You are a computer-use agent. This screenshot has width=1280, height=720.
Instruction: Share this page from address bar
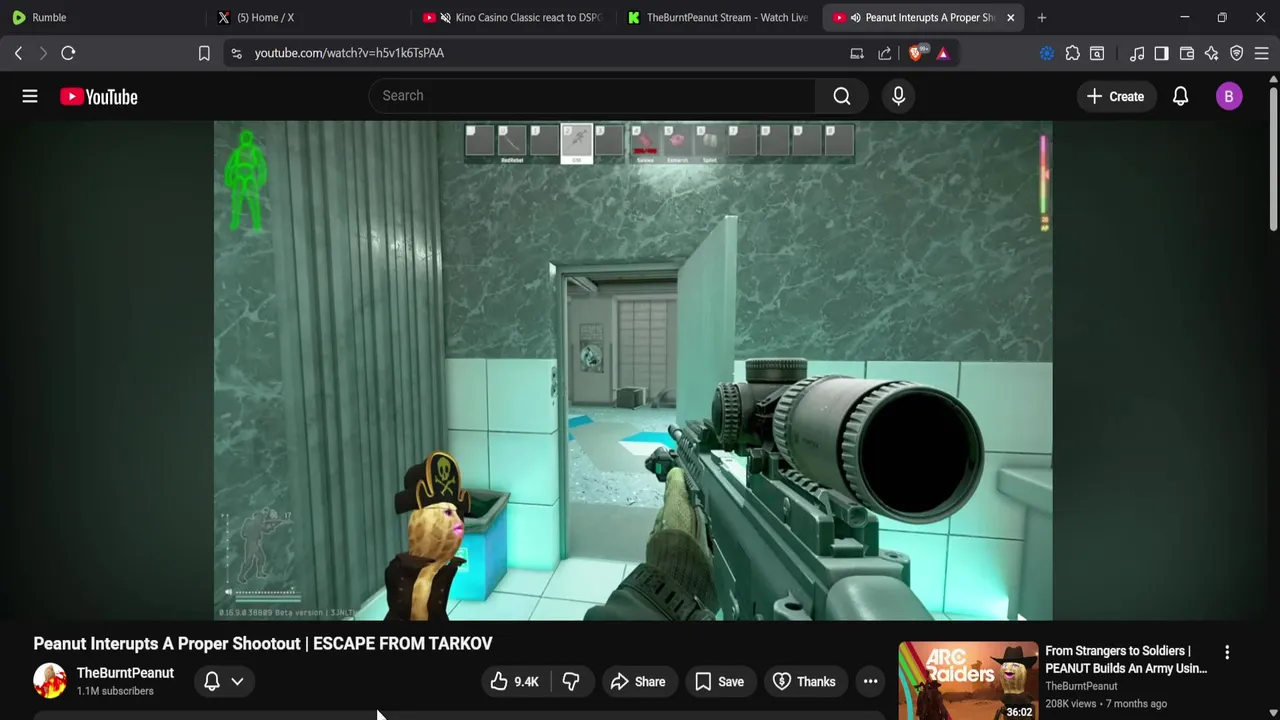tap(885, 53)
